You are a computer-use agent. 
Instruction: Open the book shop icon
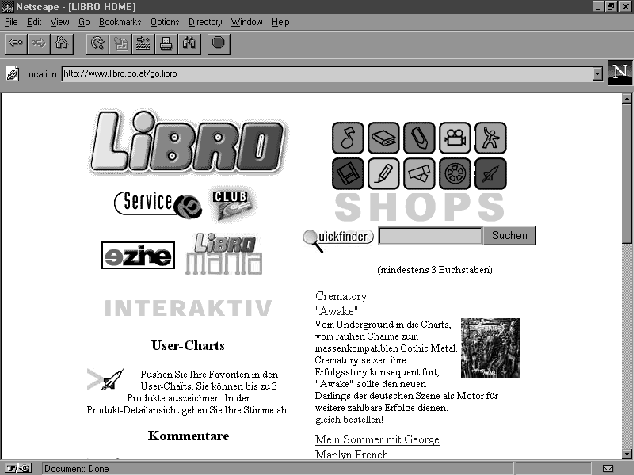point(383,138)
